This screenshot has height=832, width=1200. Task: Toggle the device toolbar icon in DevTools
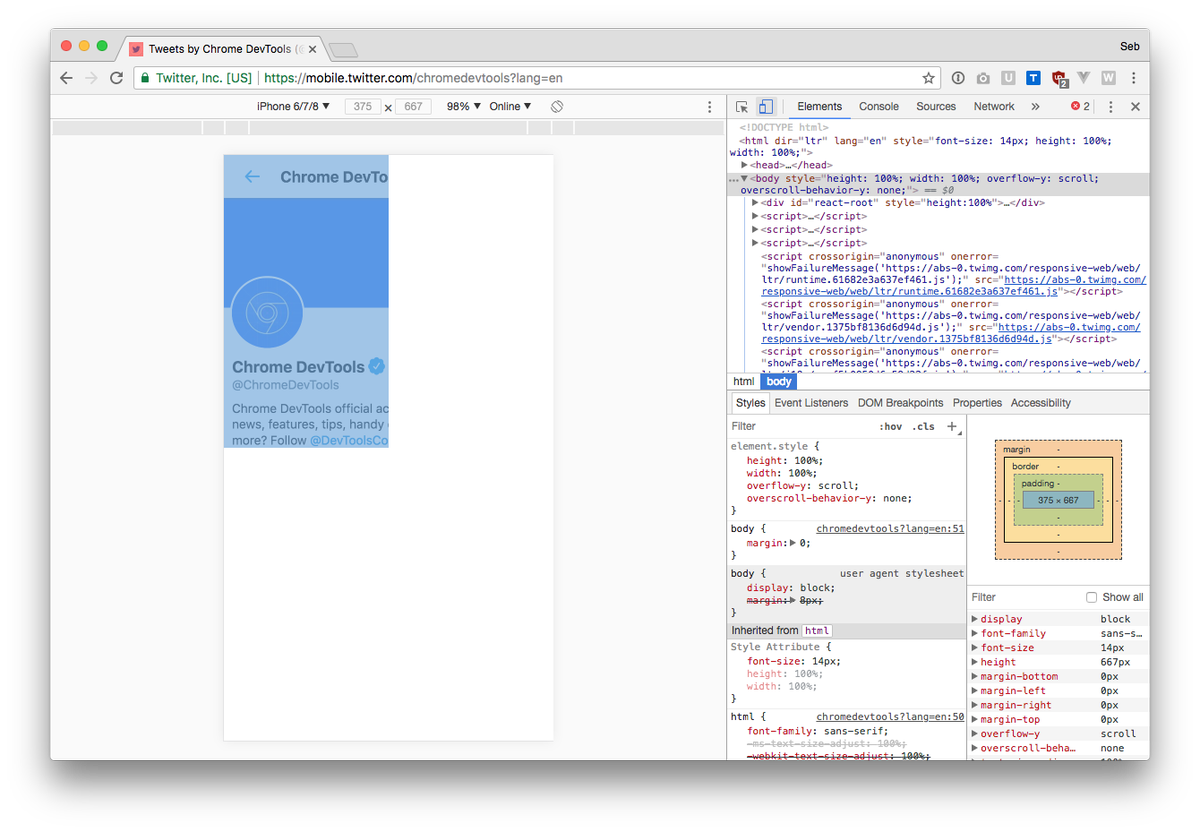(x=765, y=106)
